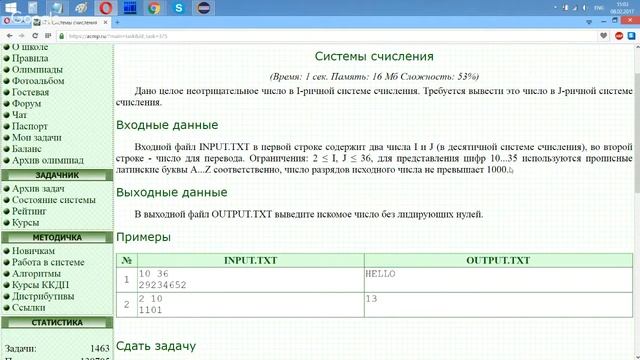Open the Гостевая page
This screenshot has width=640, height=360.
tap(30, 92)
